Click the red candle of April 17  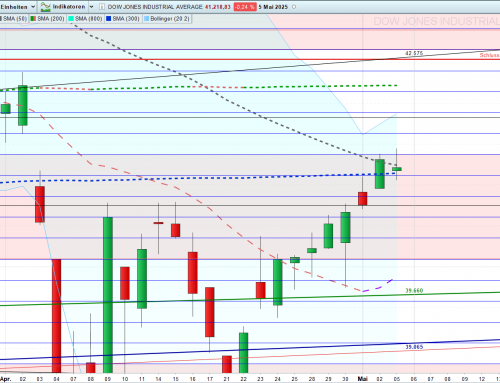pos(210,312)
